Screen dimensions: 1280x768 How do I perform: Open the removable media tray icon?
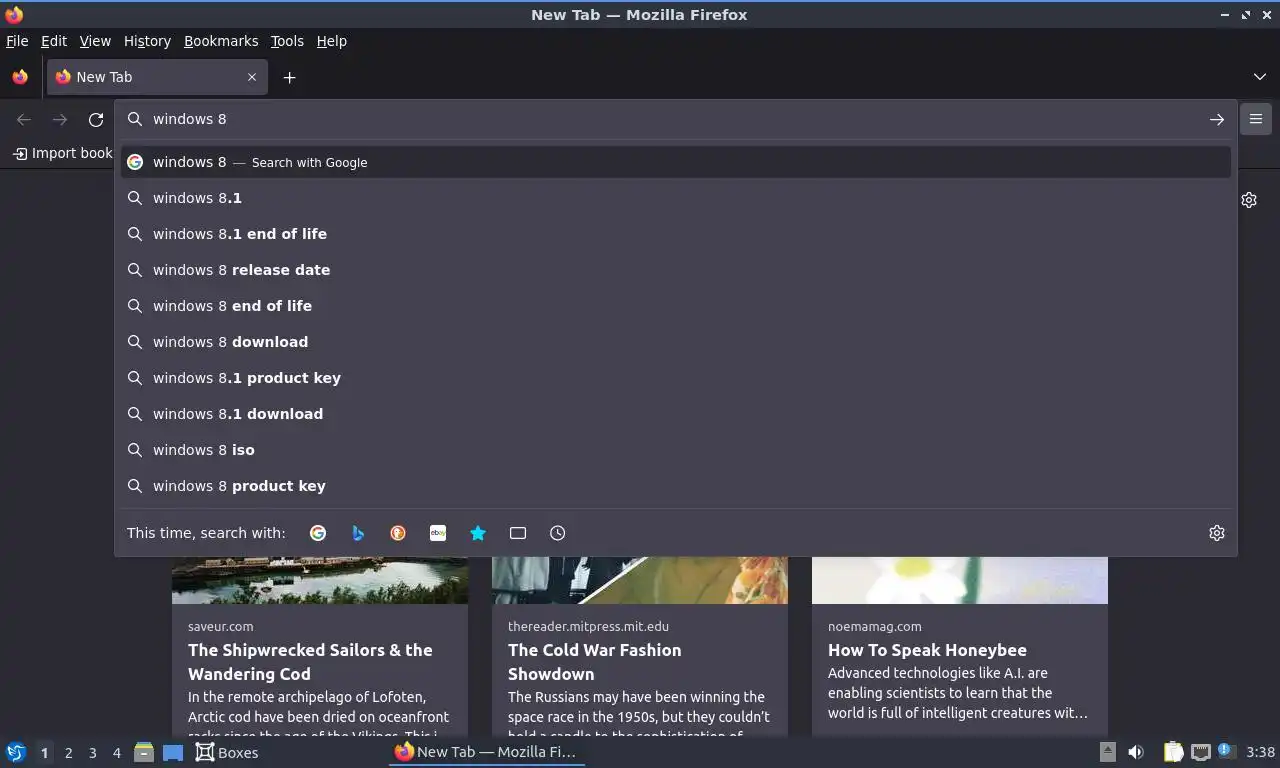tap(1107, 752)
